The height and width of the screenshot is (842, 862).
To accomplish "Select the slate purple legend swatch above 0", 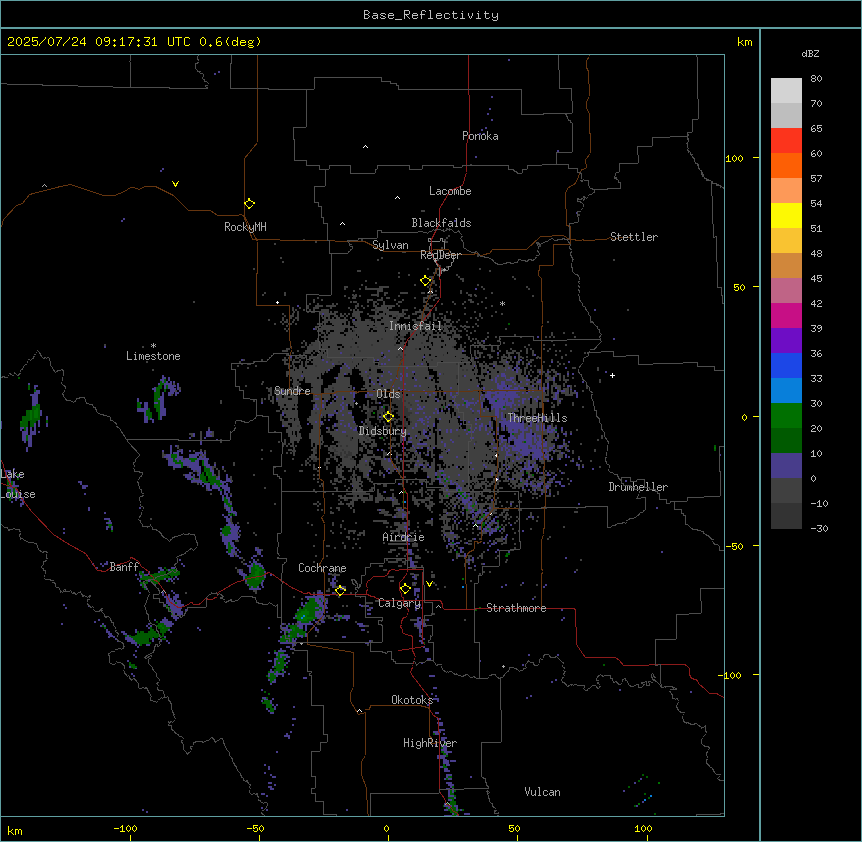I will click(x=786, y=466).
